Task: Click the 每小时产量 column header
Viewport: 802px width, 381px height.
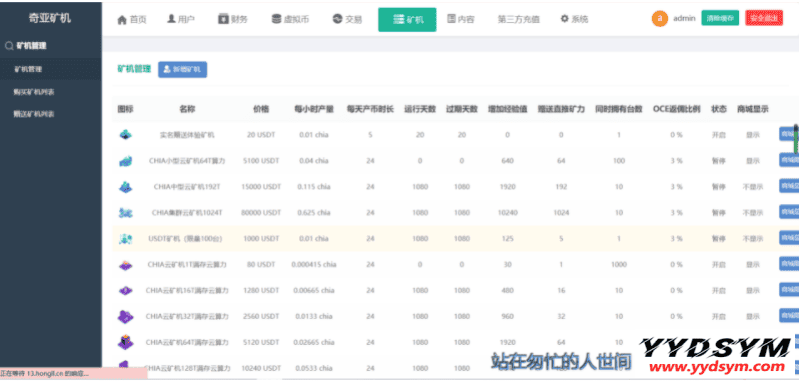Action: coord(314,109)
